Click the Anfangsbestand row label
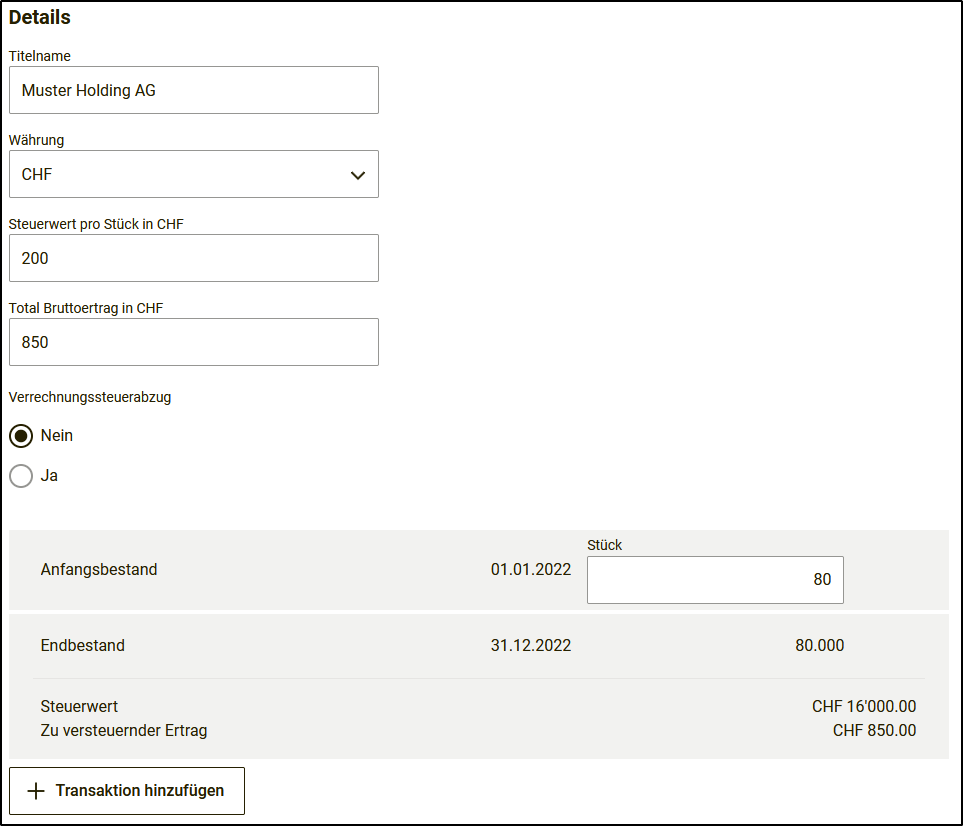Screen dimensions: 963x826 click(99, 569)
